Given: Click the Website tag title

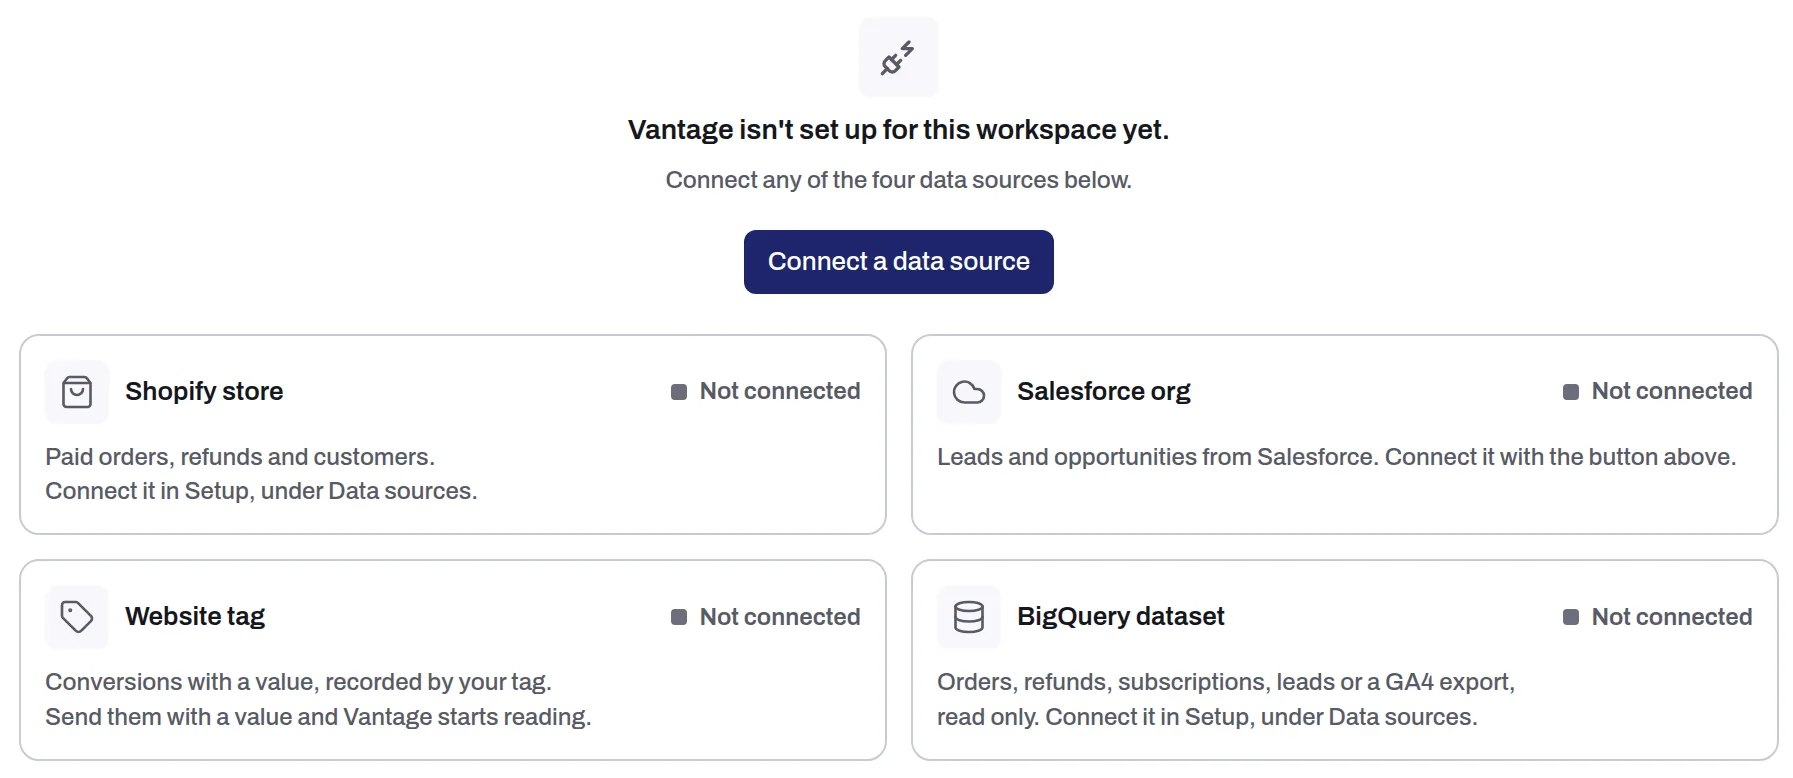Looking at the screenshot, I should [195, 616].
